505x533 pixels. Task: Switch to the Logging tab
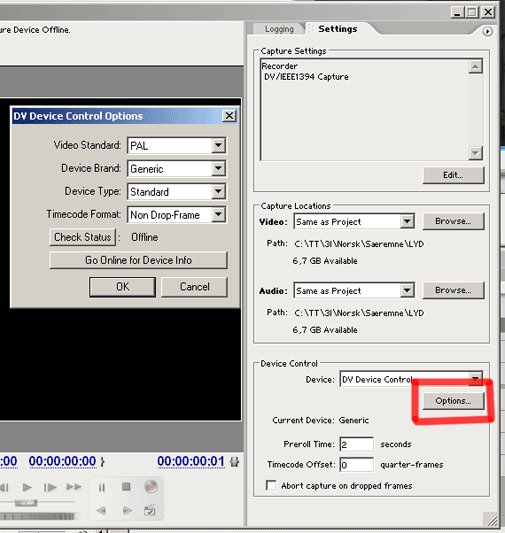click(279, 29)
